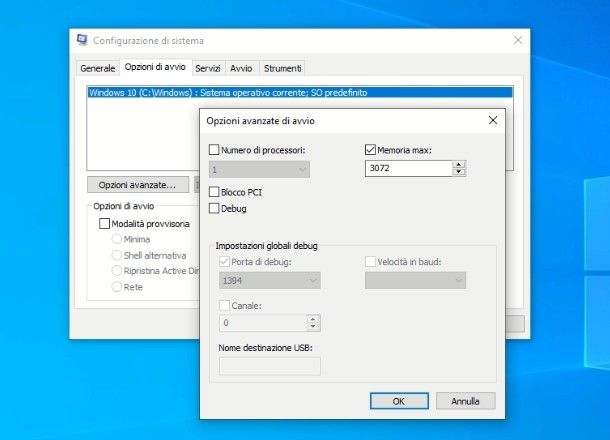Switch to the Generale tab
610x440 pixels.
click(x=98, y=68)
